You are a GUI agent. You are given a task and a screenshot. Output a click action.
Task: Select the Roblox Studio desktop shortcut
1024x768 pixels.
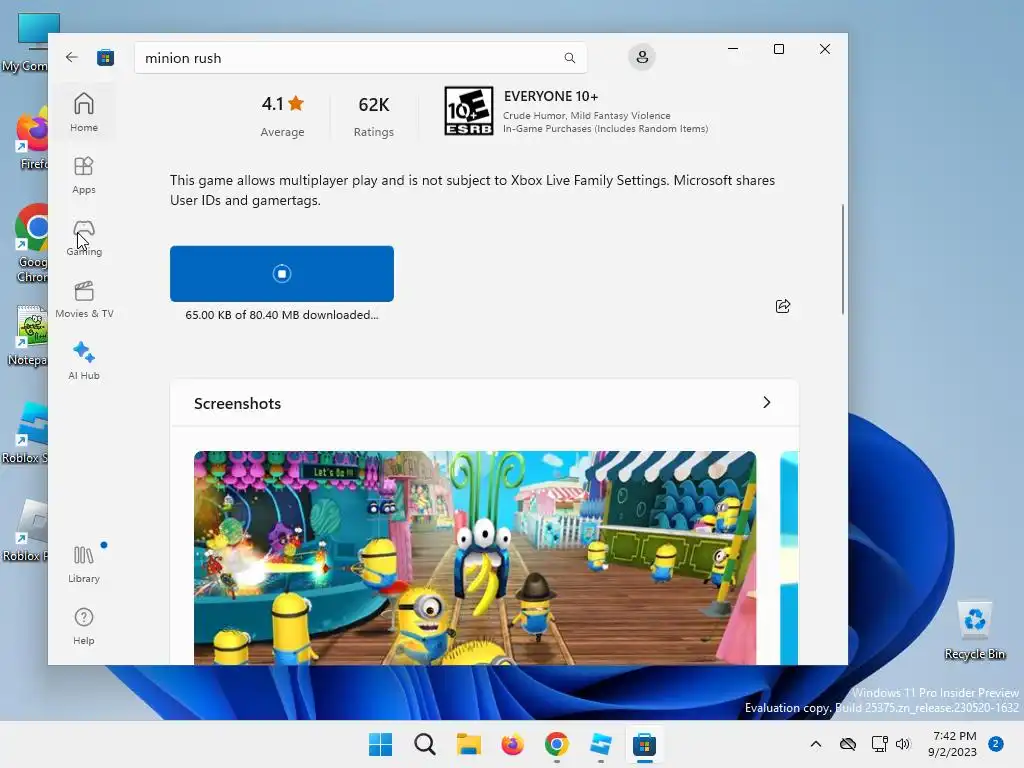coord(25,434)
